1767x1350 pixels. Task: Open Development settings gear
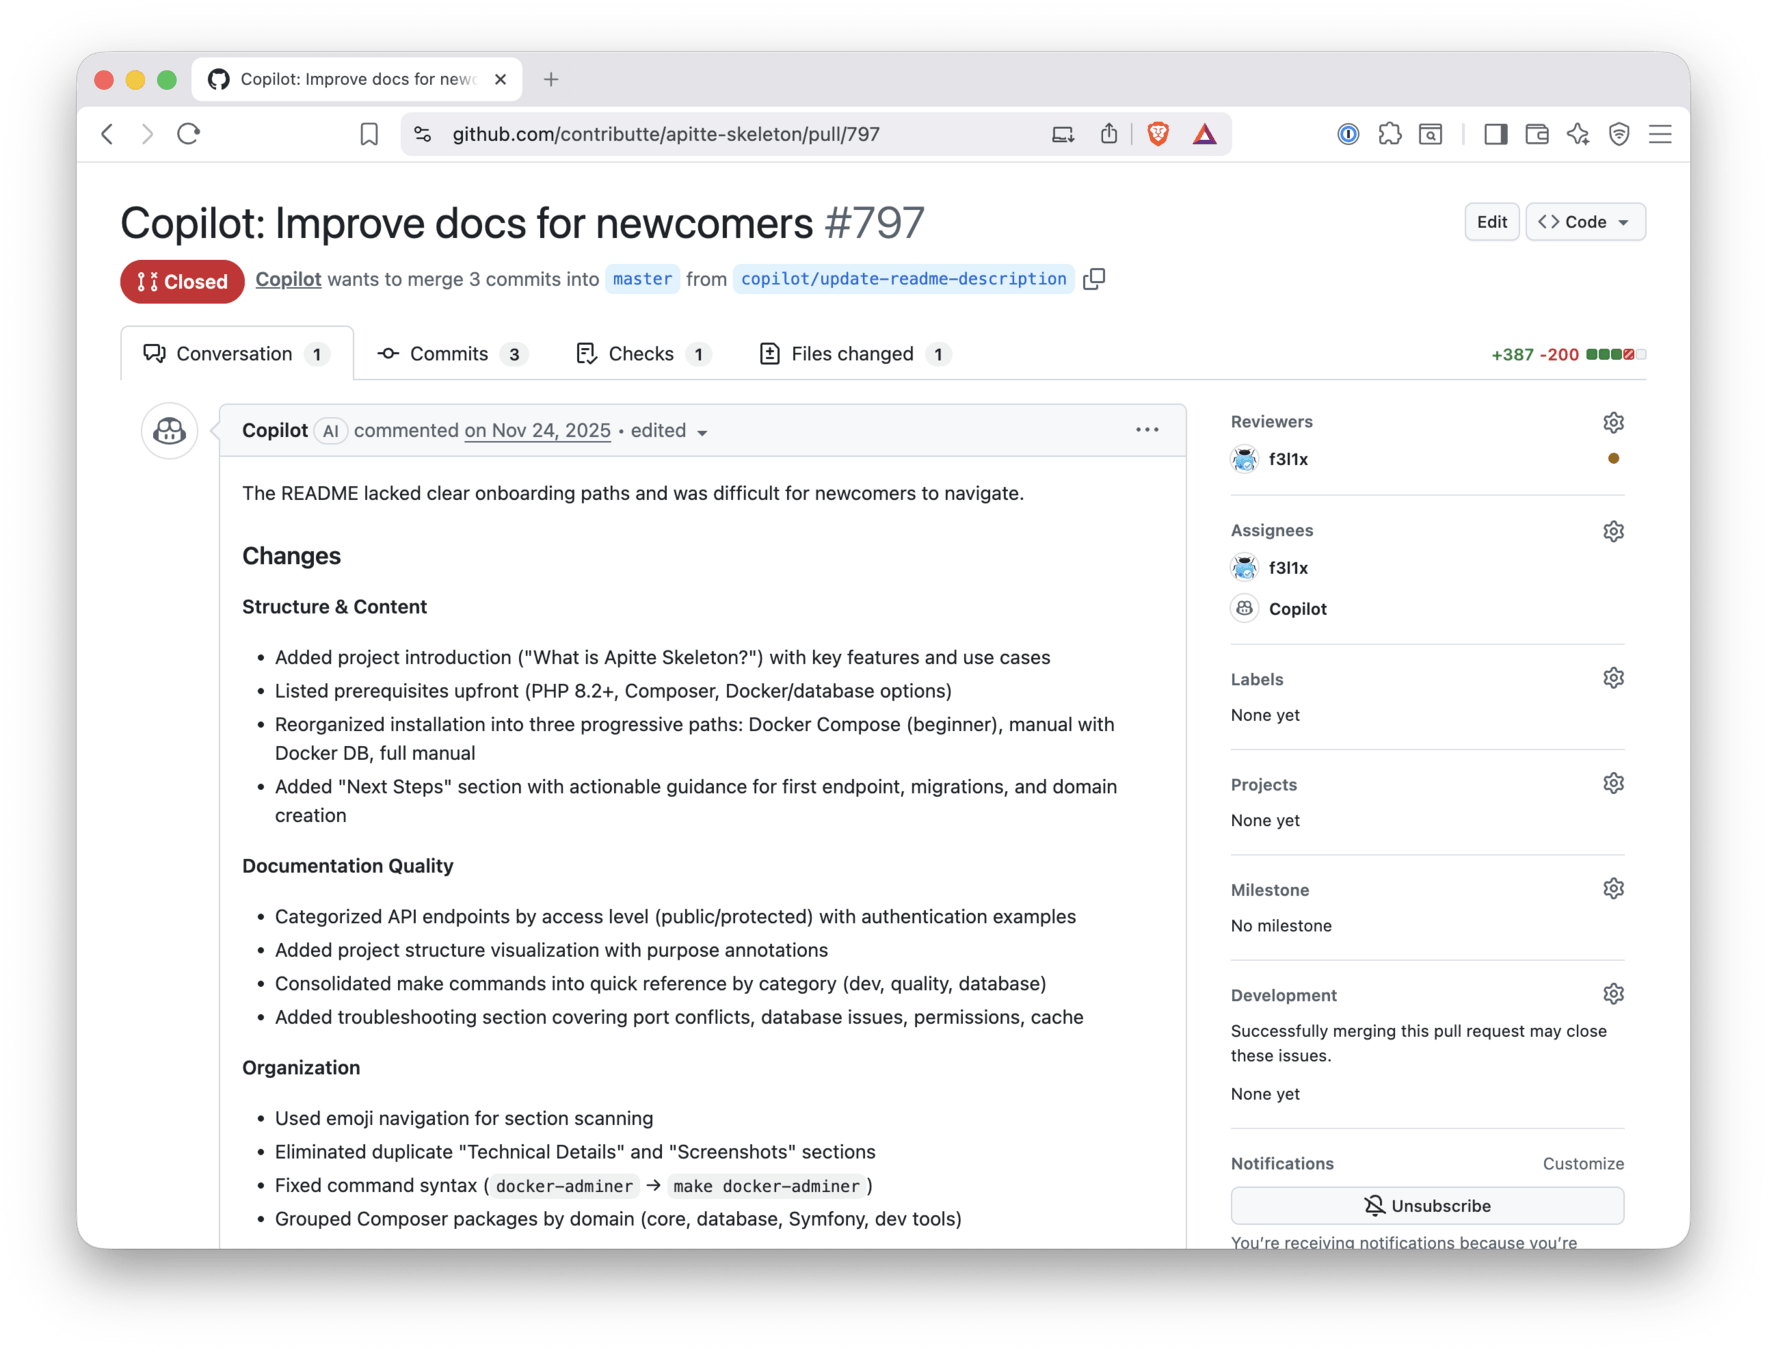coord(1613,995)
